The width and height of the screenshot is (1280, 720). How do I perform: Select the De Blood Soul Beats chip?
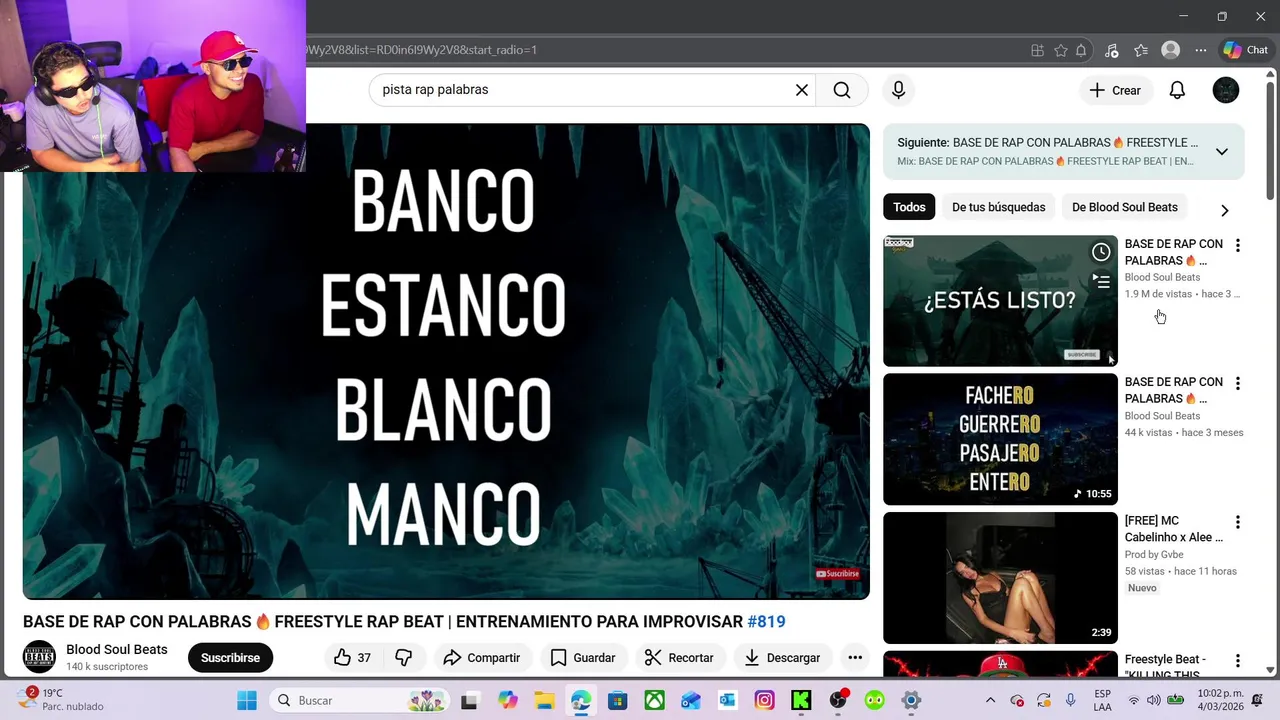click(1124, 207)
